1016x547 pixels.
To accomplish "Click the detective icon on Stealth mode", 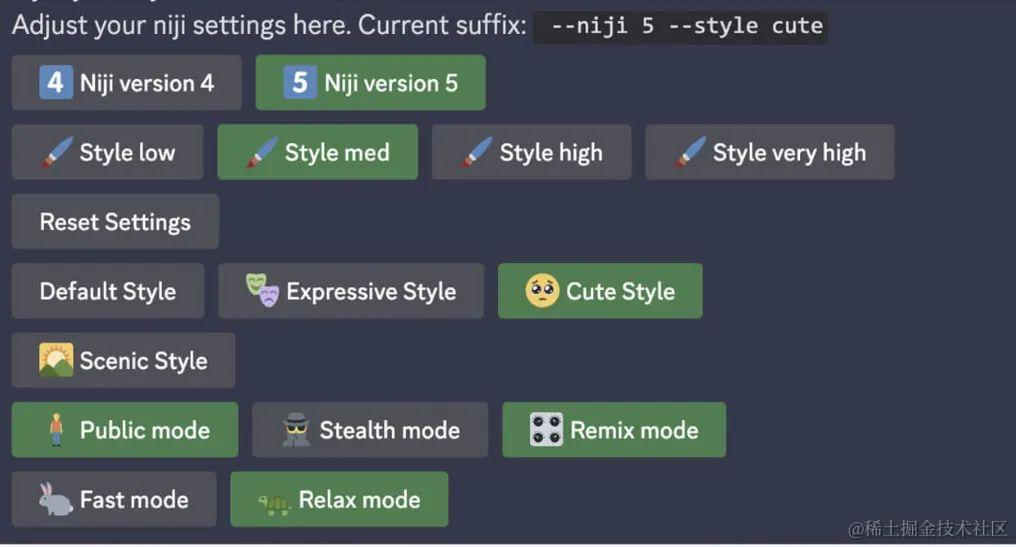I will [x=296, y=430].
